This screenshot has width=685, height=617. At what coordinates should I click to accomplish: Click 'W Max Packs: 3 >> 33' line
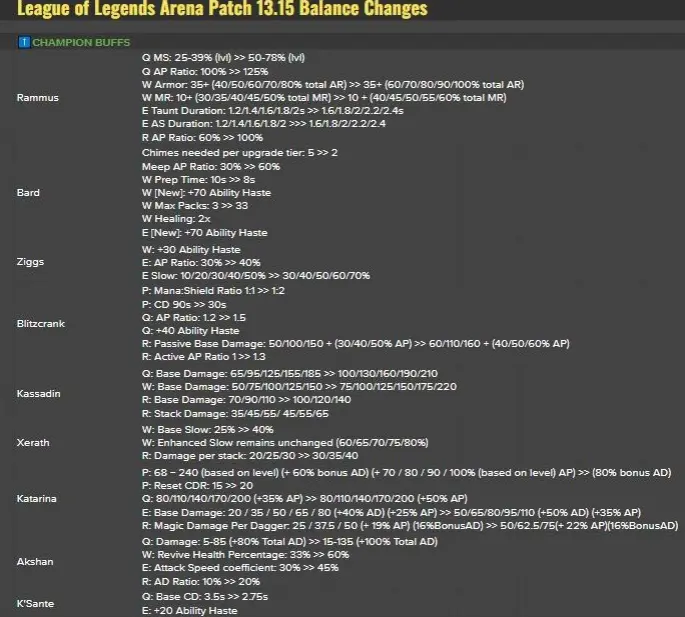[195, 206]
